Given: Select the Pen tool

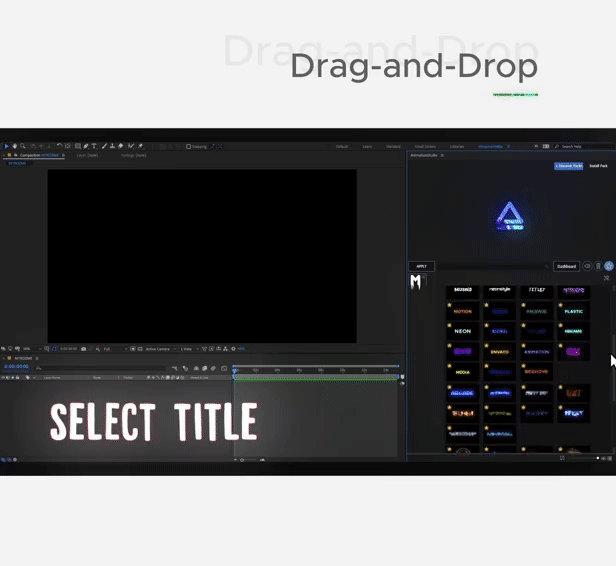Looking at the screenshot, I should (x=86, y=146).
